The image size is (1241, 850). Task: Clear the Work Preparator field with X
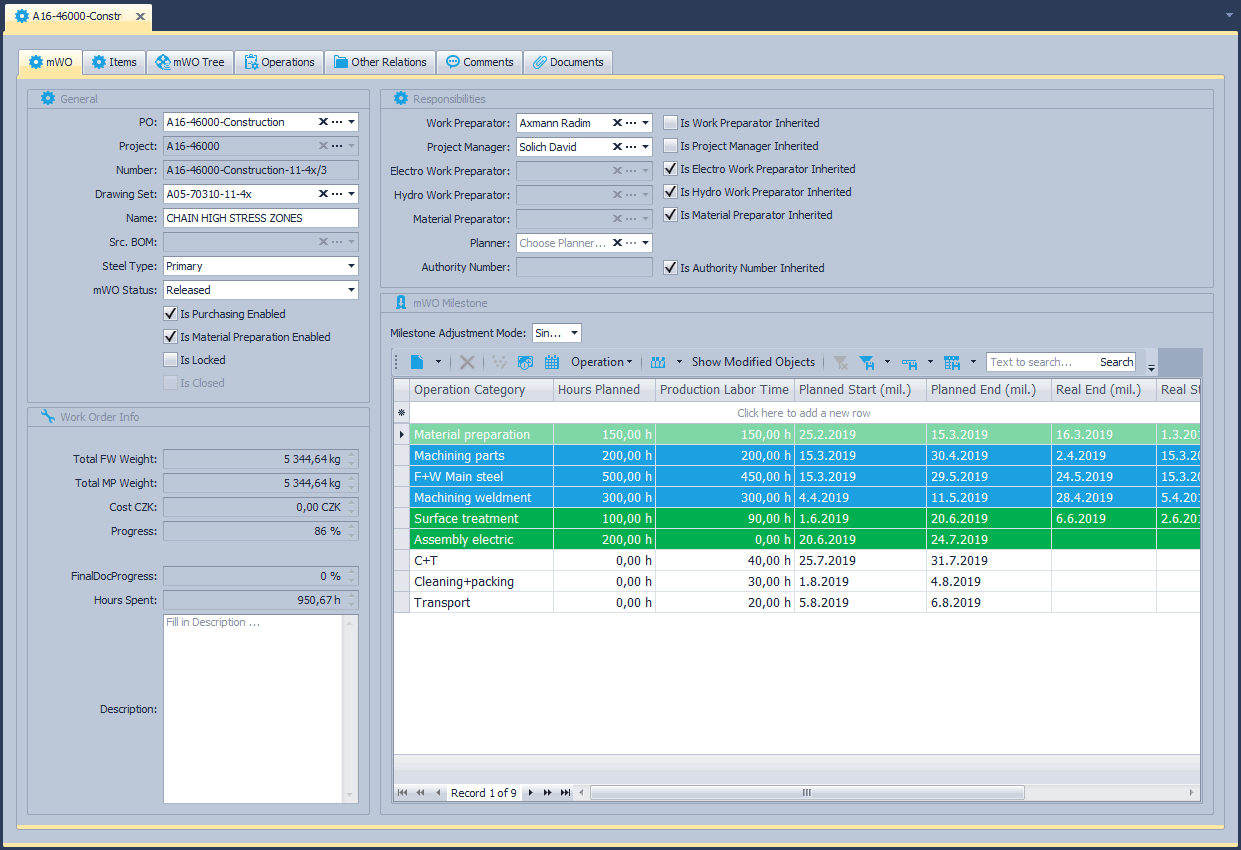(x=616, y=123)
